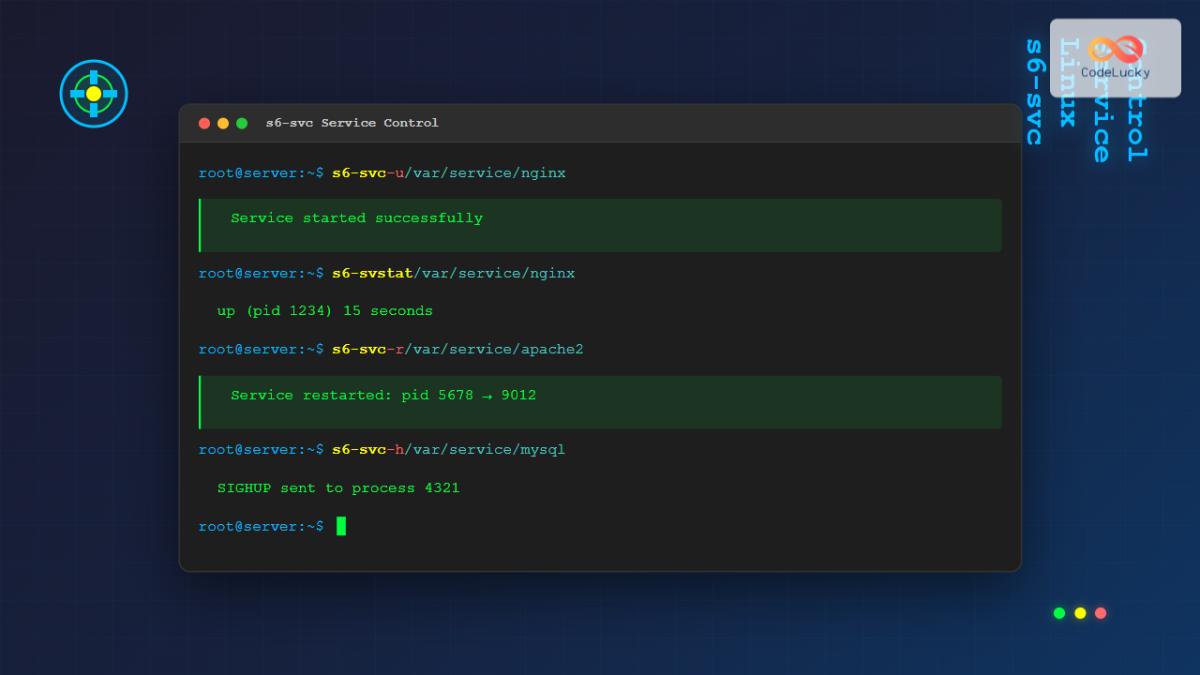Toggle the 'Service restarted' highlighted banner
The width and height of the screenshot is (1200, 675).
tap(600, 401)
